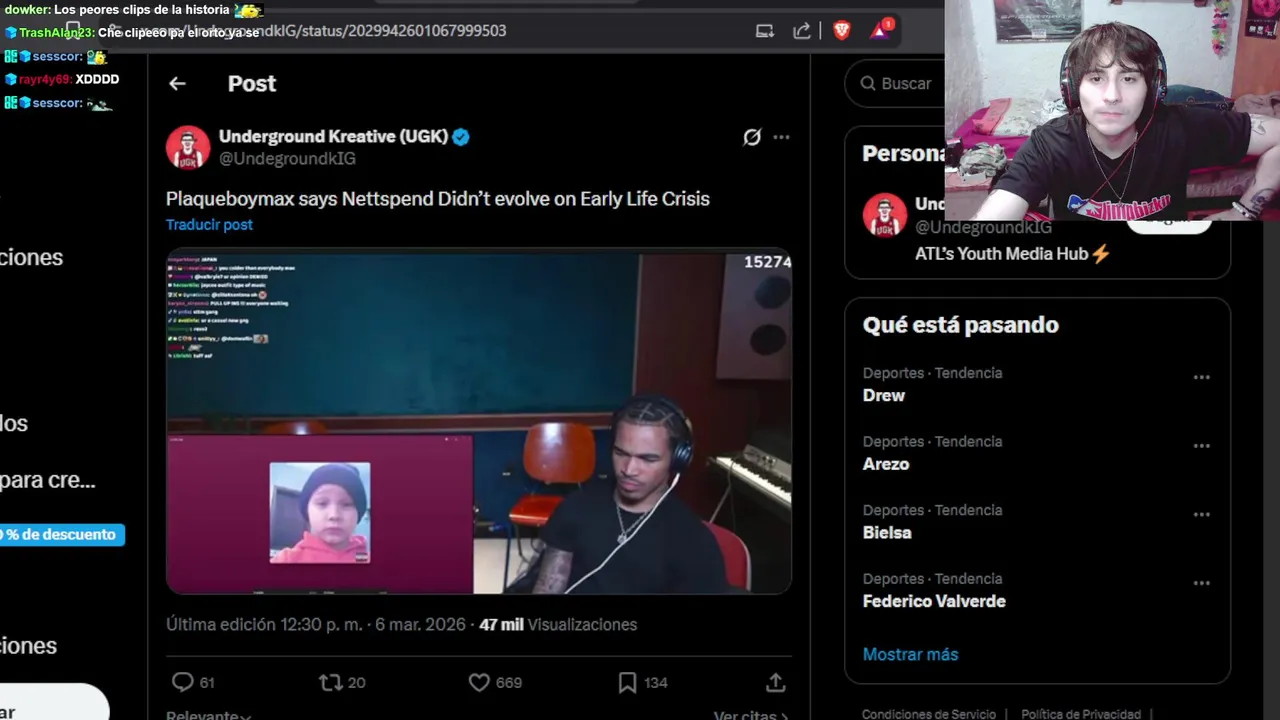1280x720 pixels.
Task: Open the three-dot menu beside Drew
Action: coord(1202,378)
